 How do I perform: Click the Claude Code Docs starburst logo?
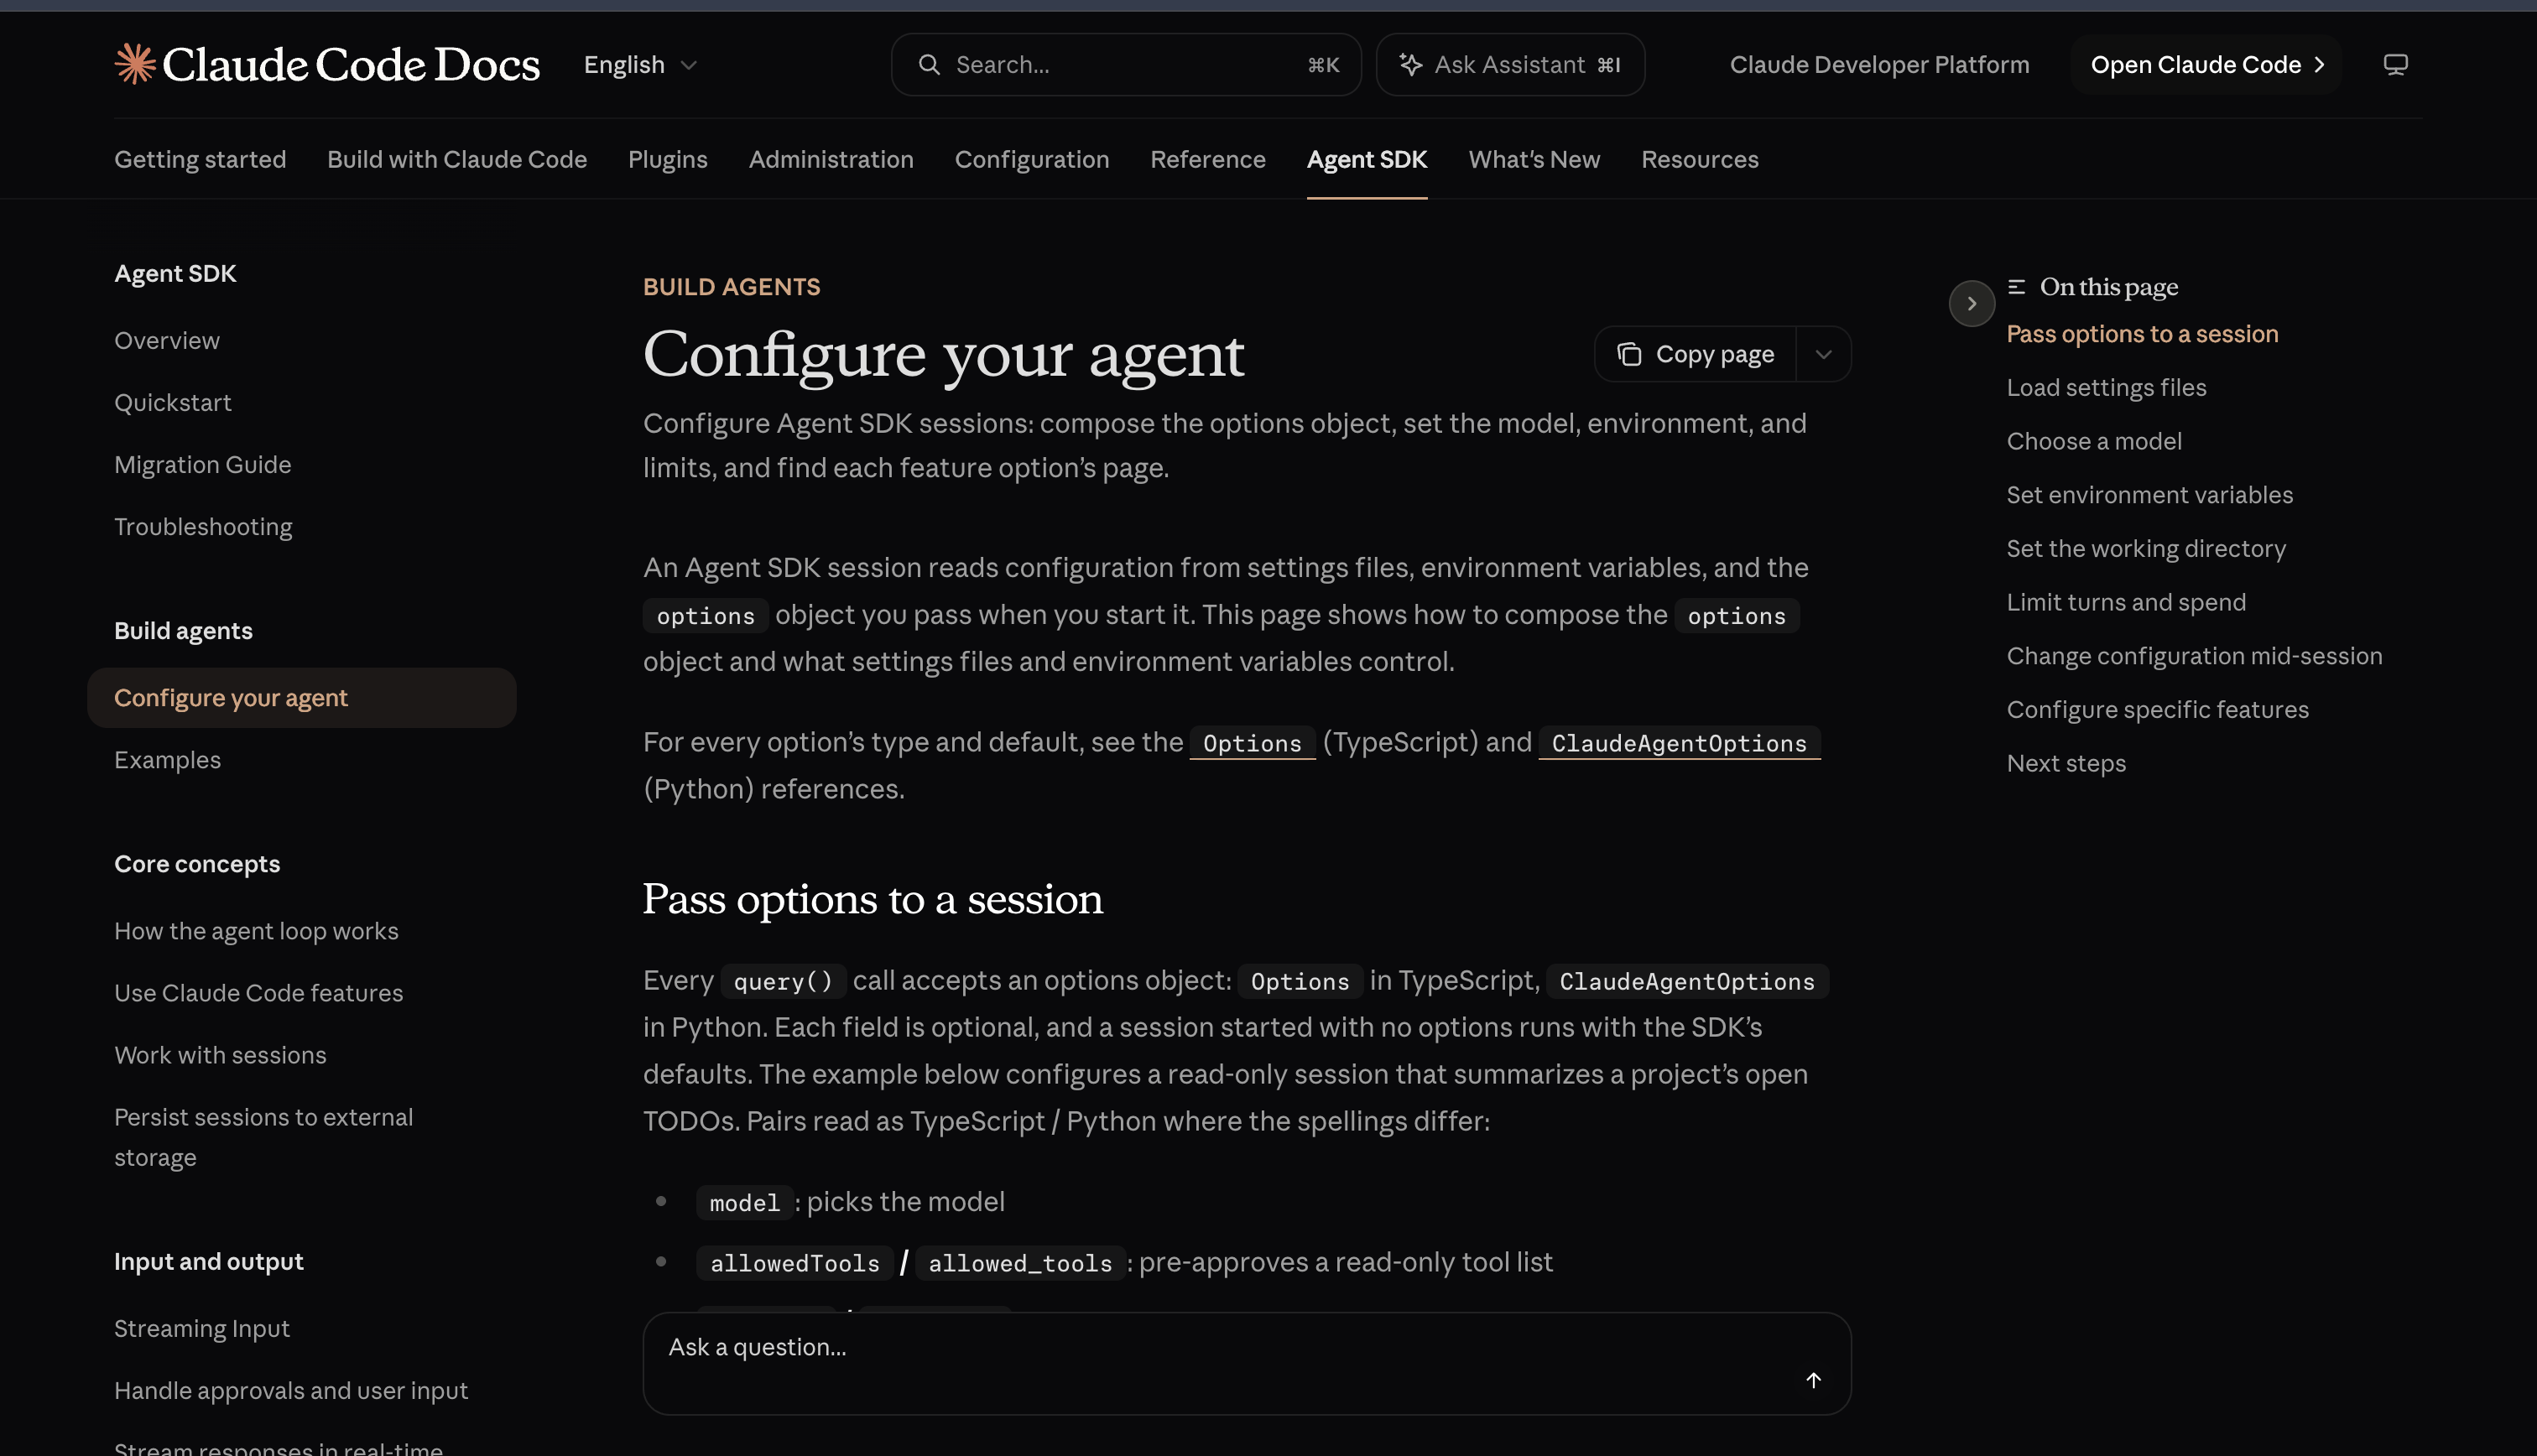click(135, 64)
